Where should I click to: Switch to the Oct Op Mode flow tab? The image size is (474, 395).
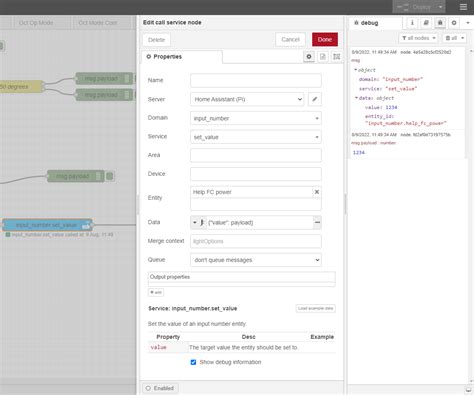pyautogui.click(x=36, y=23)
